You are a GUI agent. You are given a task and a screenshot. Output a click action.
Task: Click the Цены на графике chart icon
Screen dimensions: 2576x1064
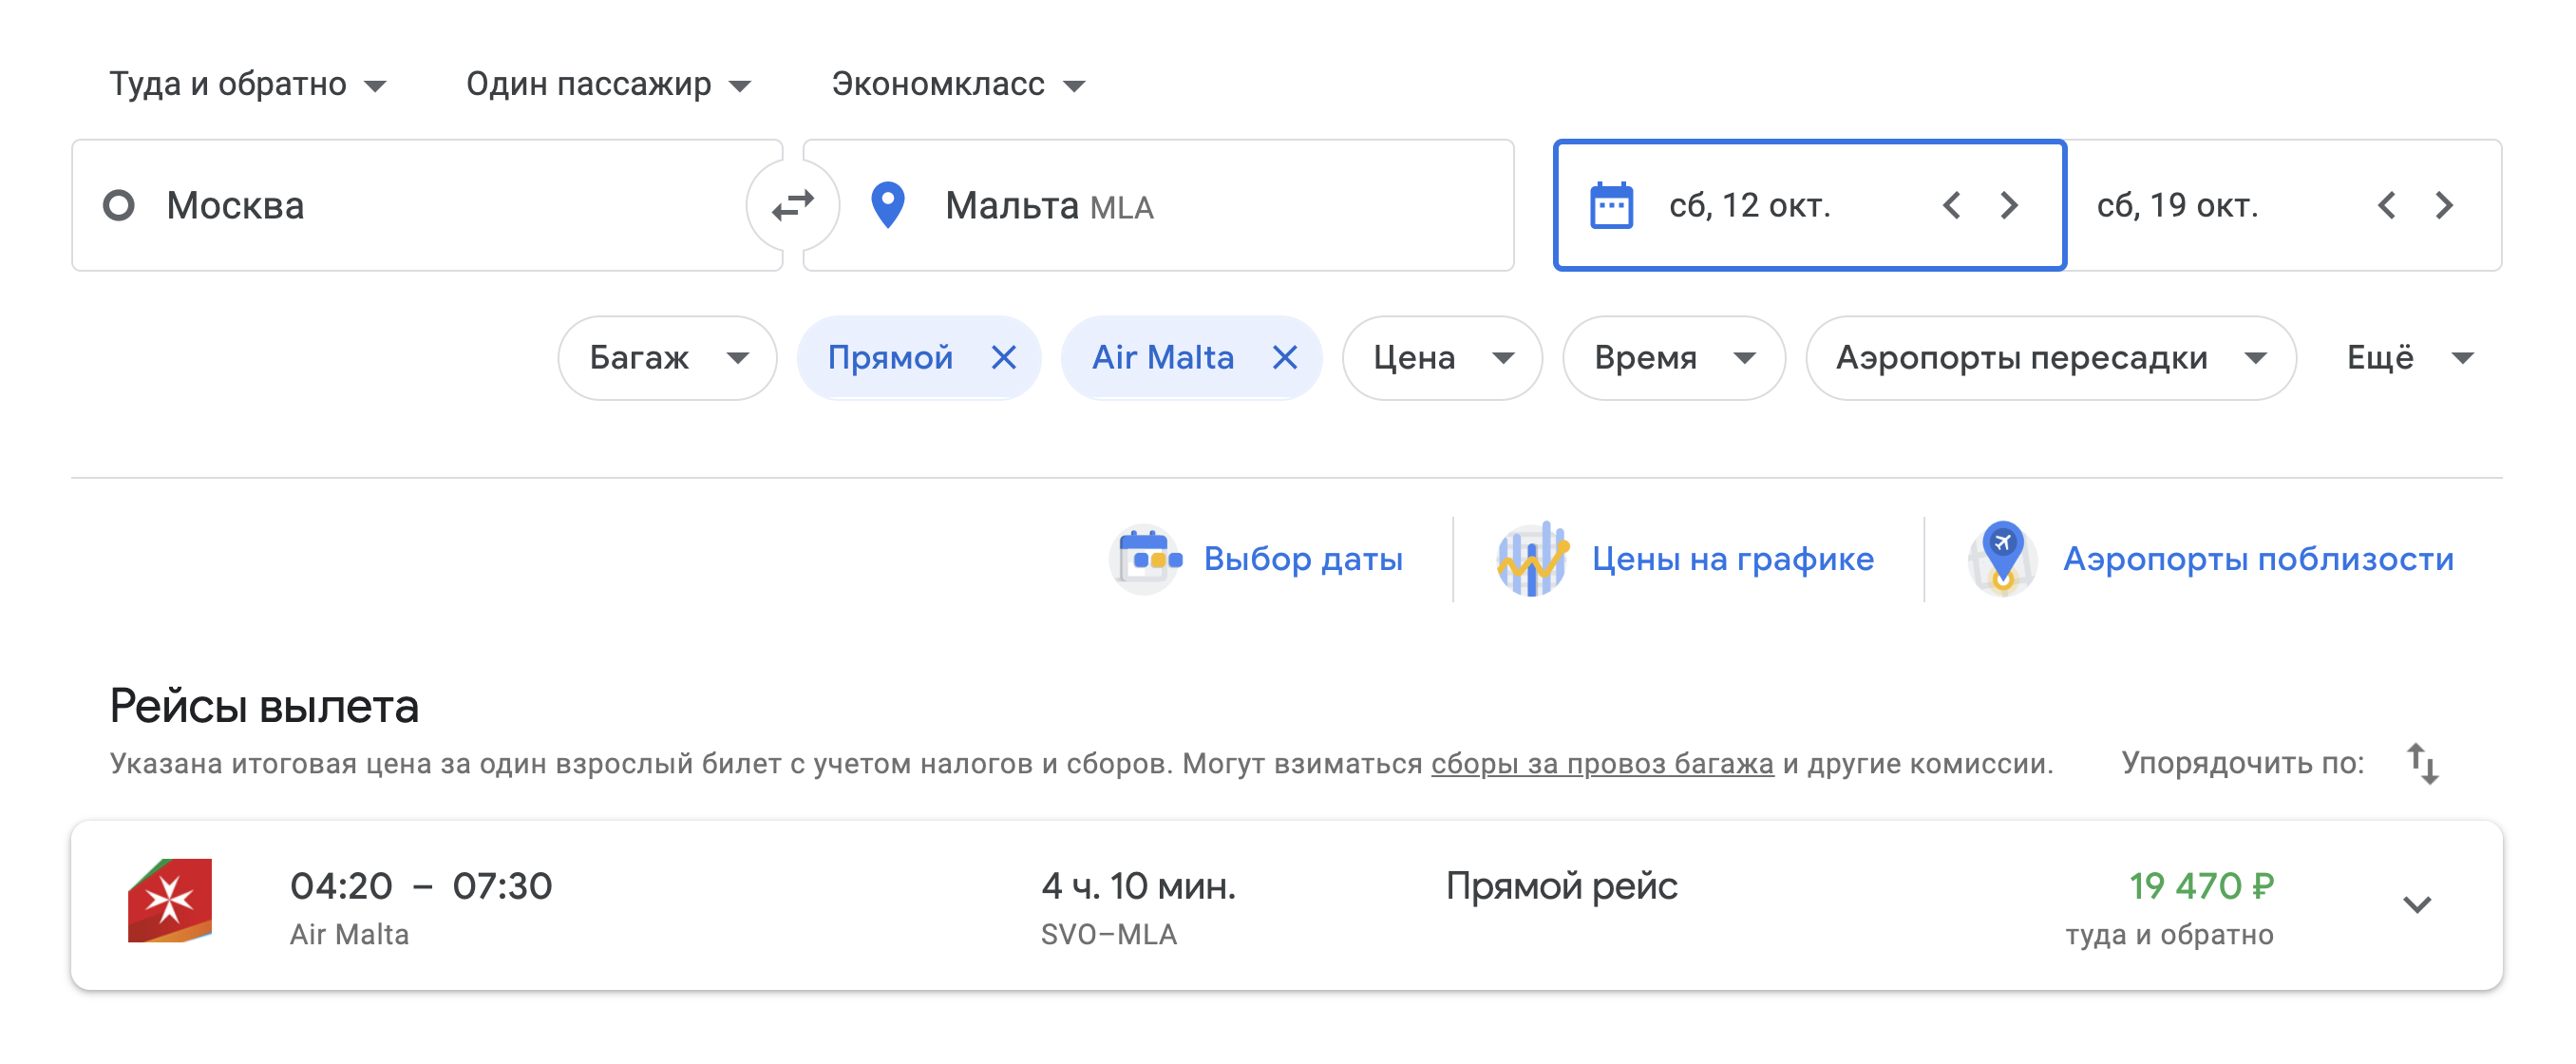click(1532, 559)
